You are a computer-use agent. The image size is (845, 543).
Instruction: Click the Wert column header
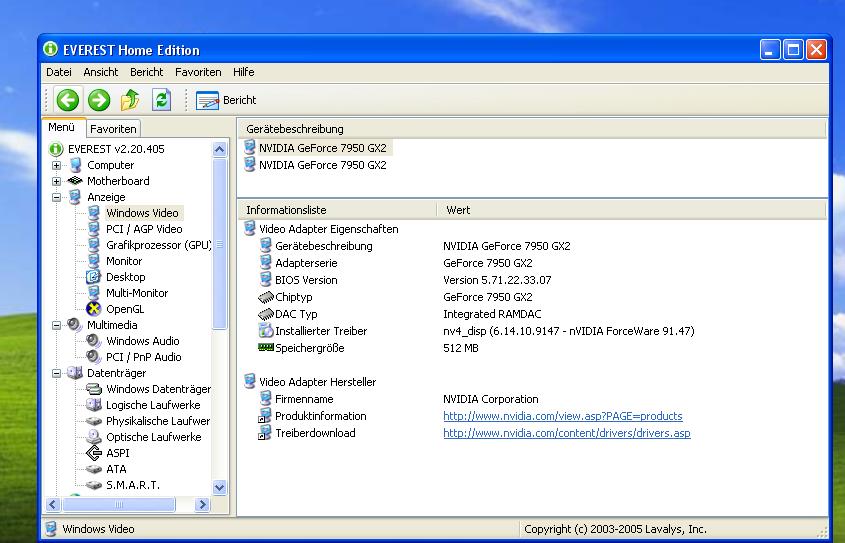coord(631,210)
